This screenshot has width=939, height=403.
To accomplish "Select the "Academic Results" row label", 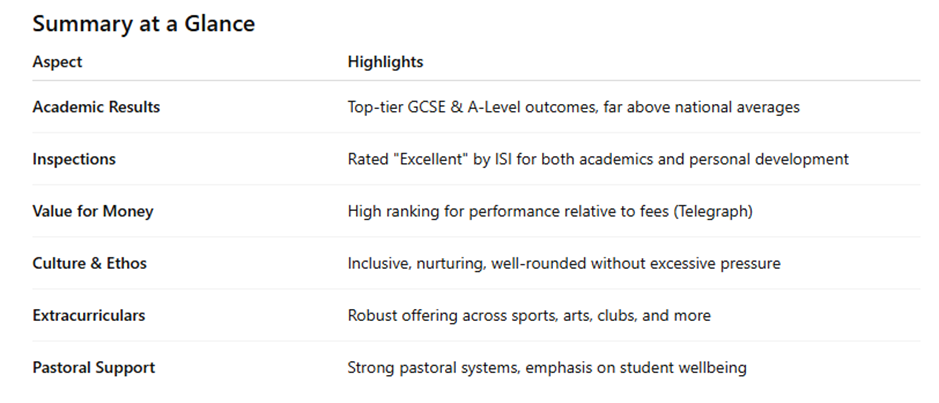I will point(96,107).
